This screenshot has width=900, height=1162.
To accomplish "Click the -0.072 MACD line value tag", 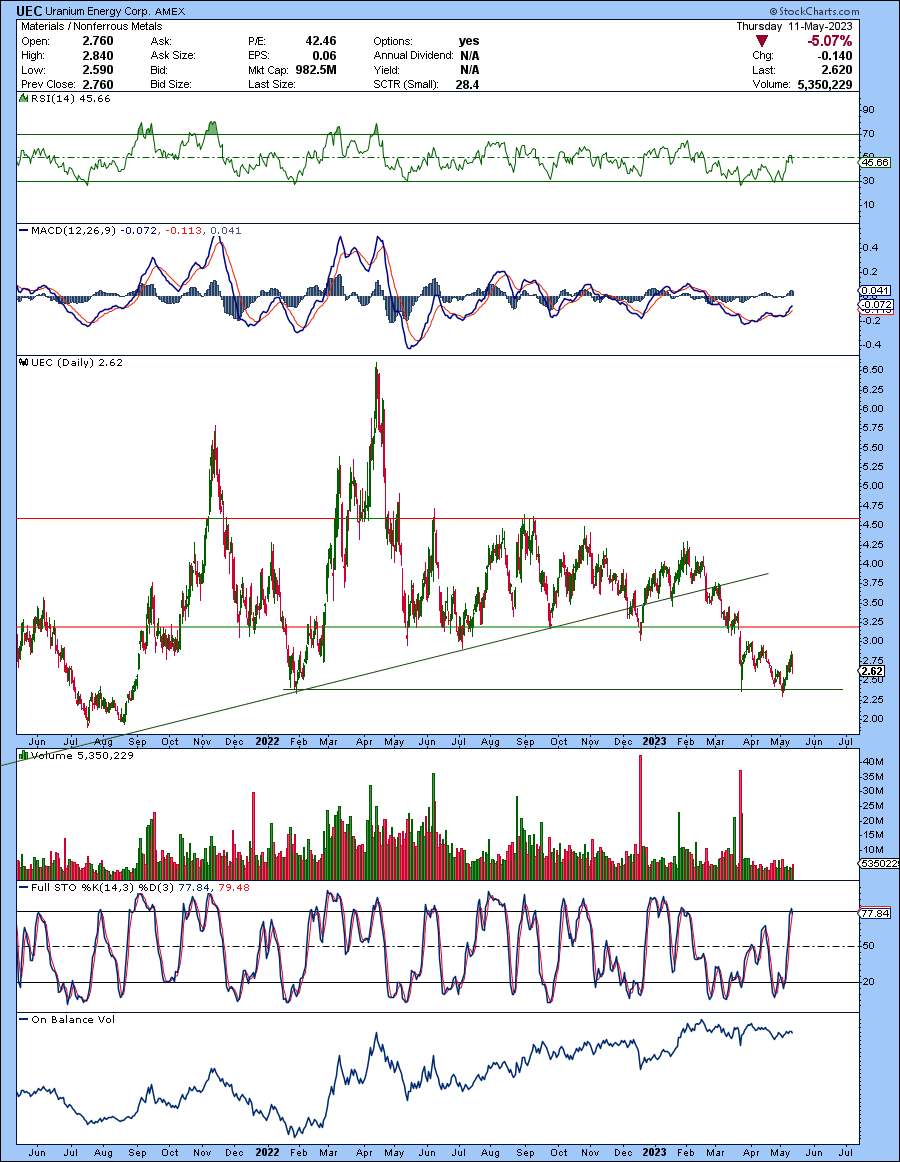I will pos(876,305).
